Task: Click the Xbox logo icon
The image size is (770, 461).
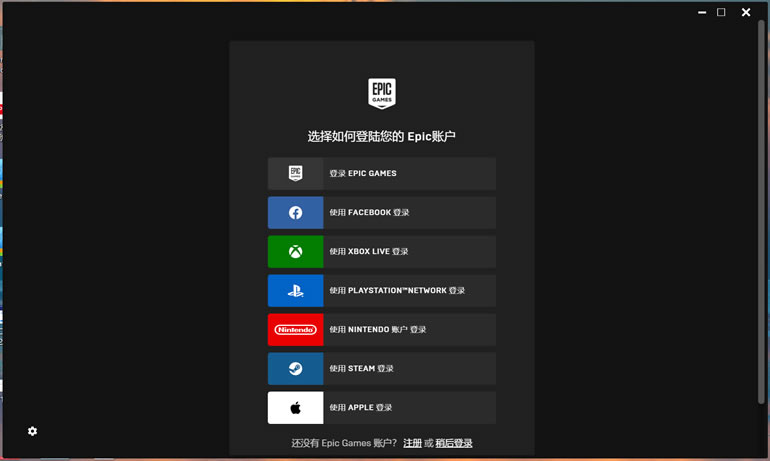Action: point(295,252)
